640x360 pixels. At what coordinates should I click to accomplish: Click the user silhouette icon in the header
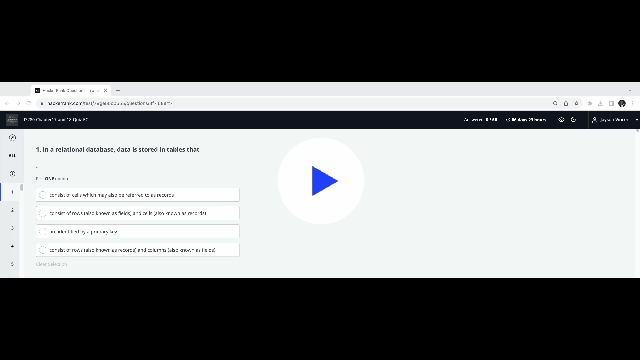pyautogui.click(x=594, y=120)
